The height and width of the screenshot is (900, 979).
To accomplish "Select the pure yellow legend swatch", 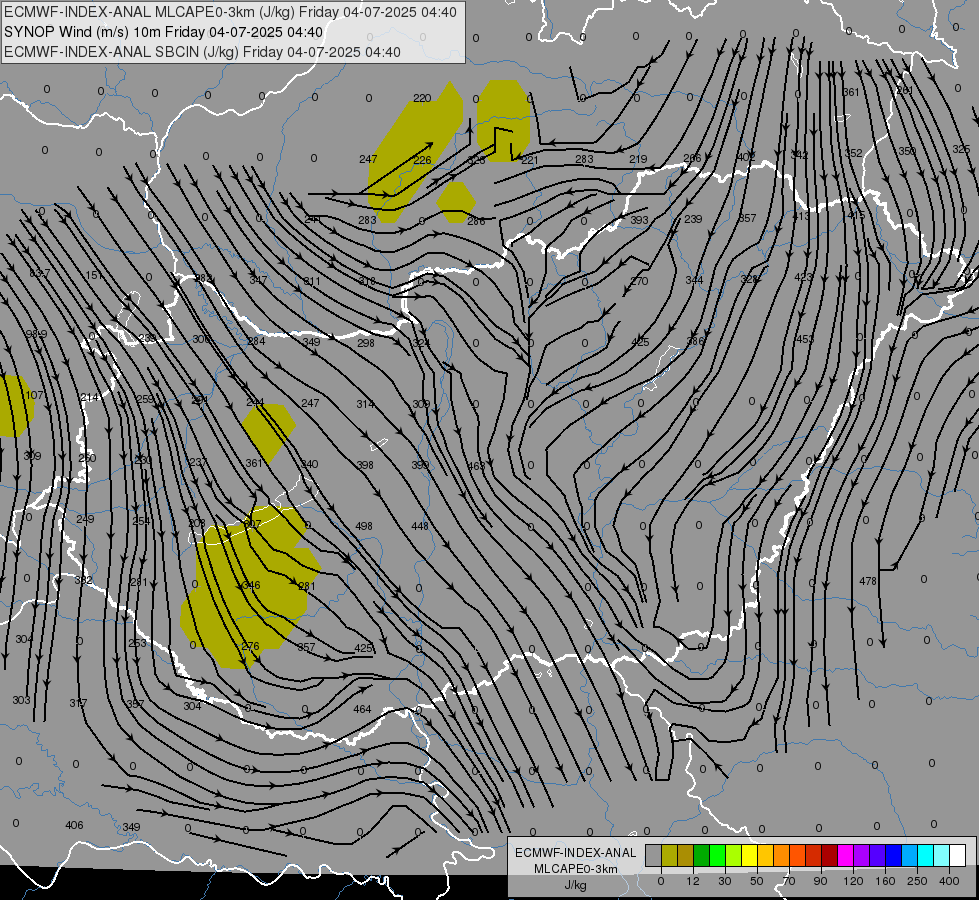I will pyautogui.click(x=749, y=856).
